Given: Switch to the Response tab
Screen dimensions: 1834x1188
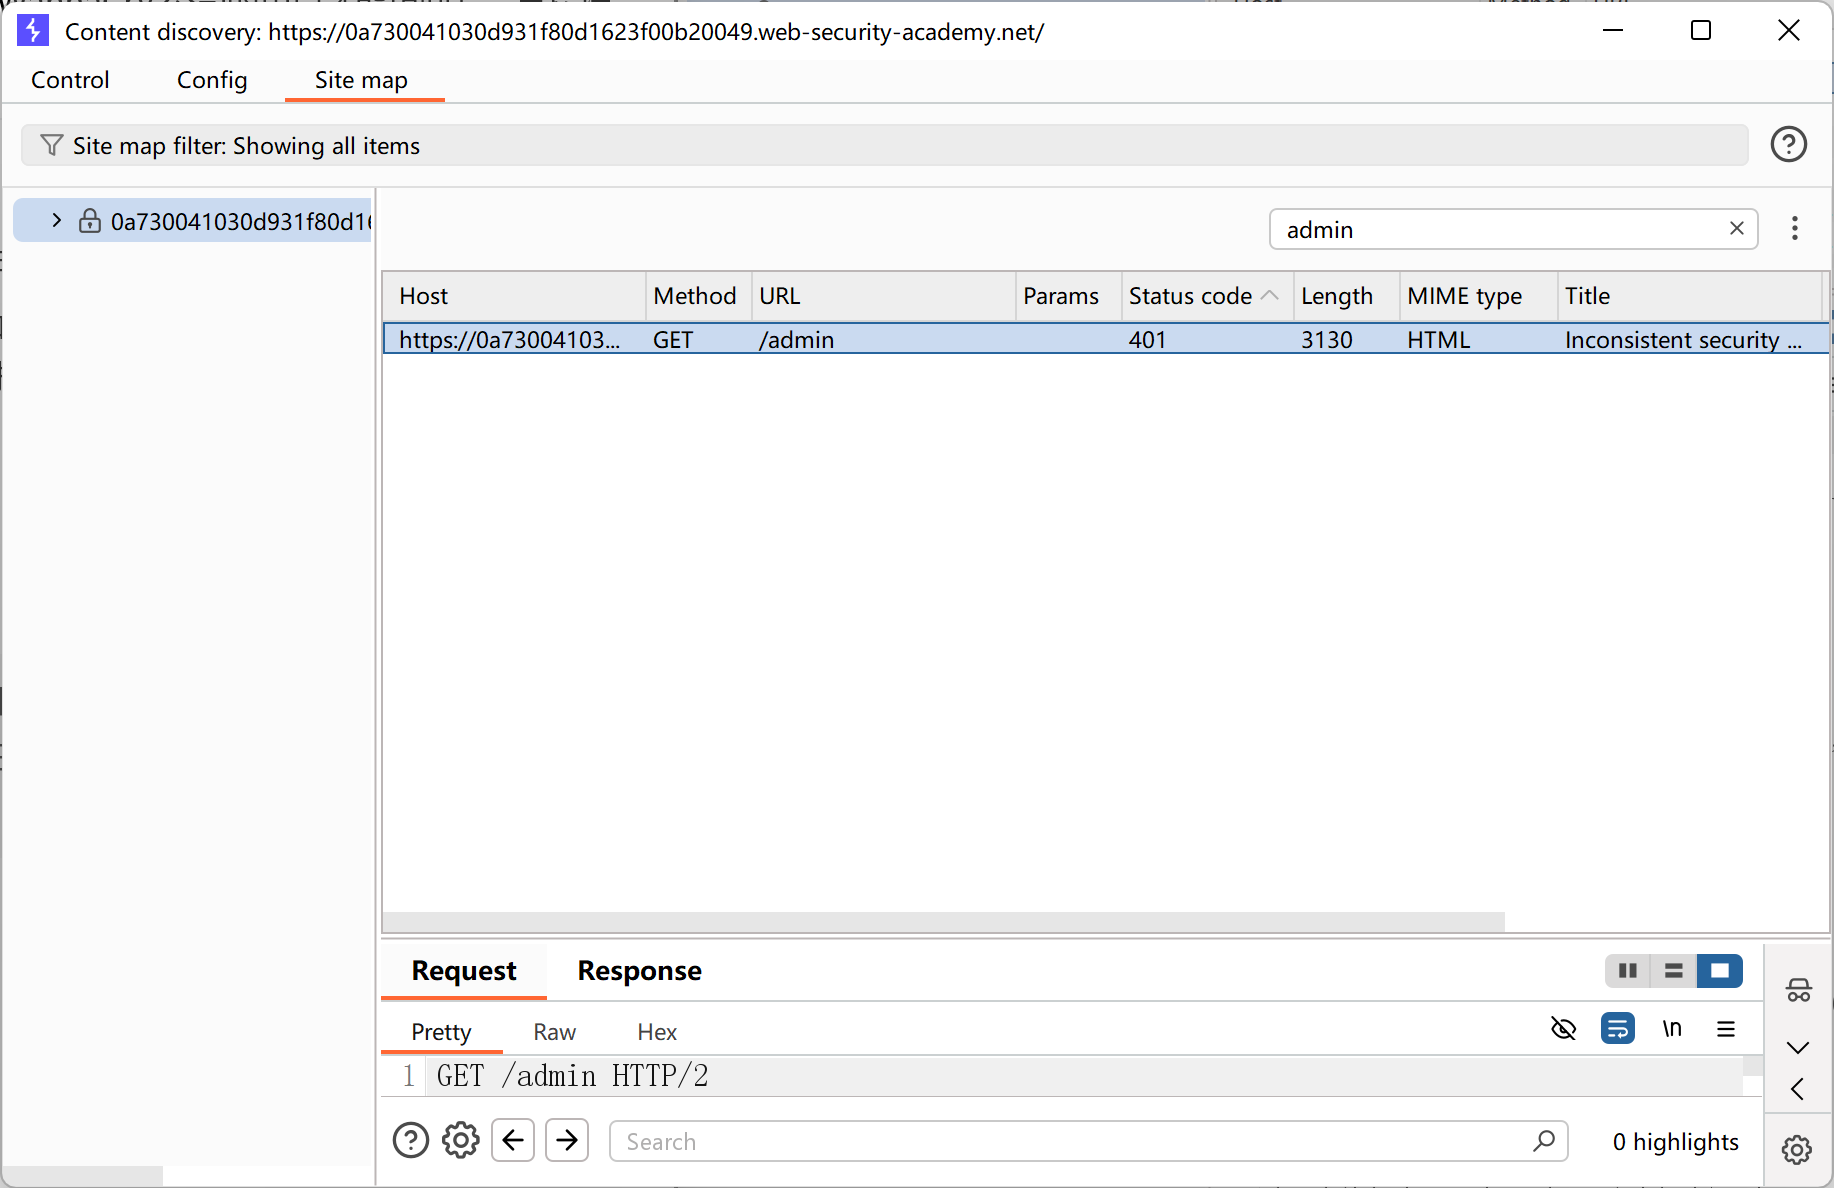Looking at the screenshot, I should tap(639, 971).
